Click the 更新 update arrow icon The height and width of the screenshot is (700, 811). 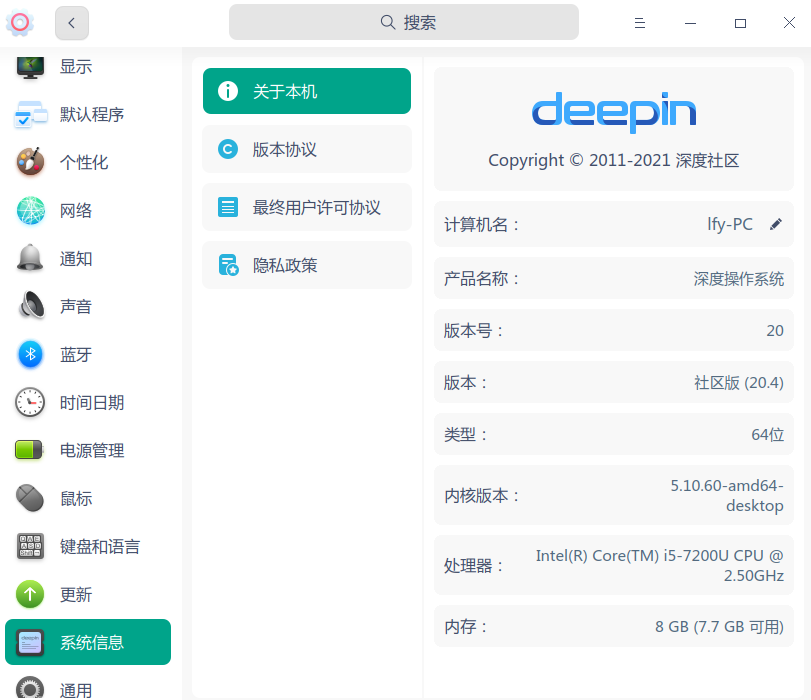coord(29,594)
